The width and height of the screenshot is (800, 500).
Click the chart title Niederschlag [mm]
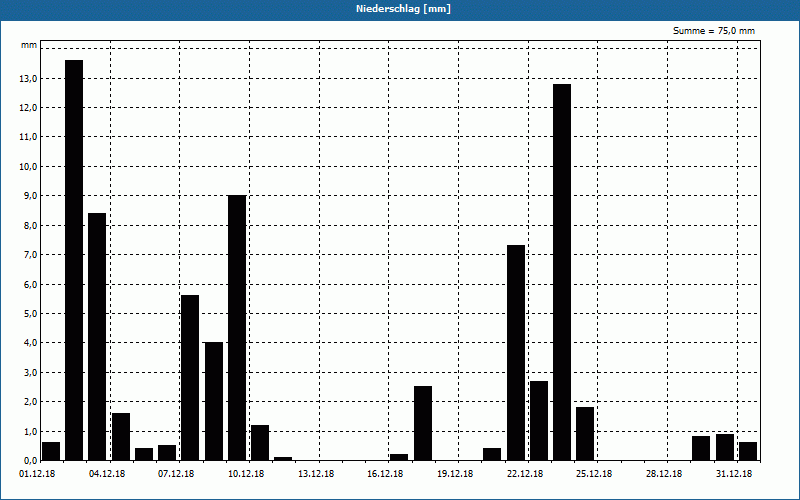pos(403,9)
